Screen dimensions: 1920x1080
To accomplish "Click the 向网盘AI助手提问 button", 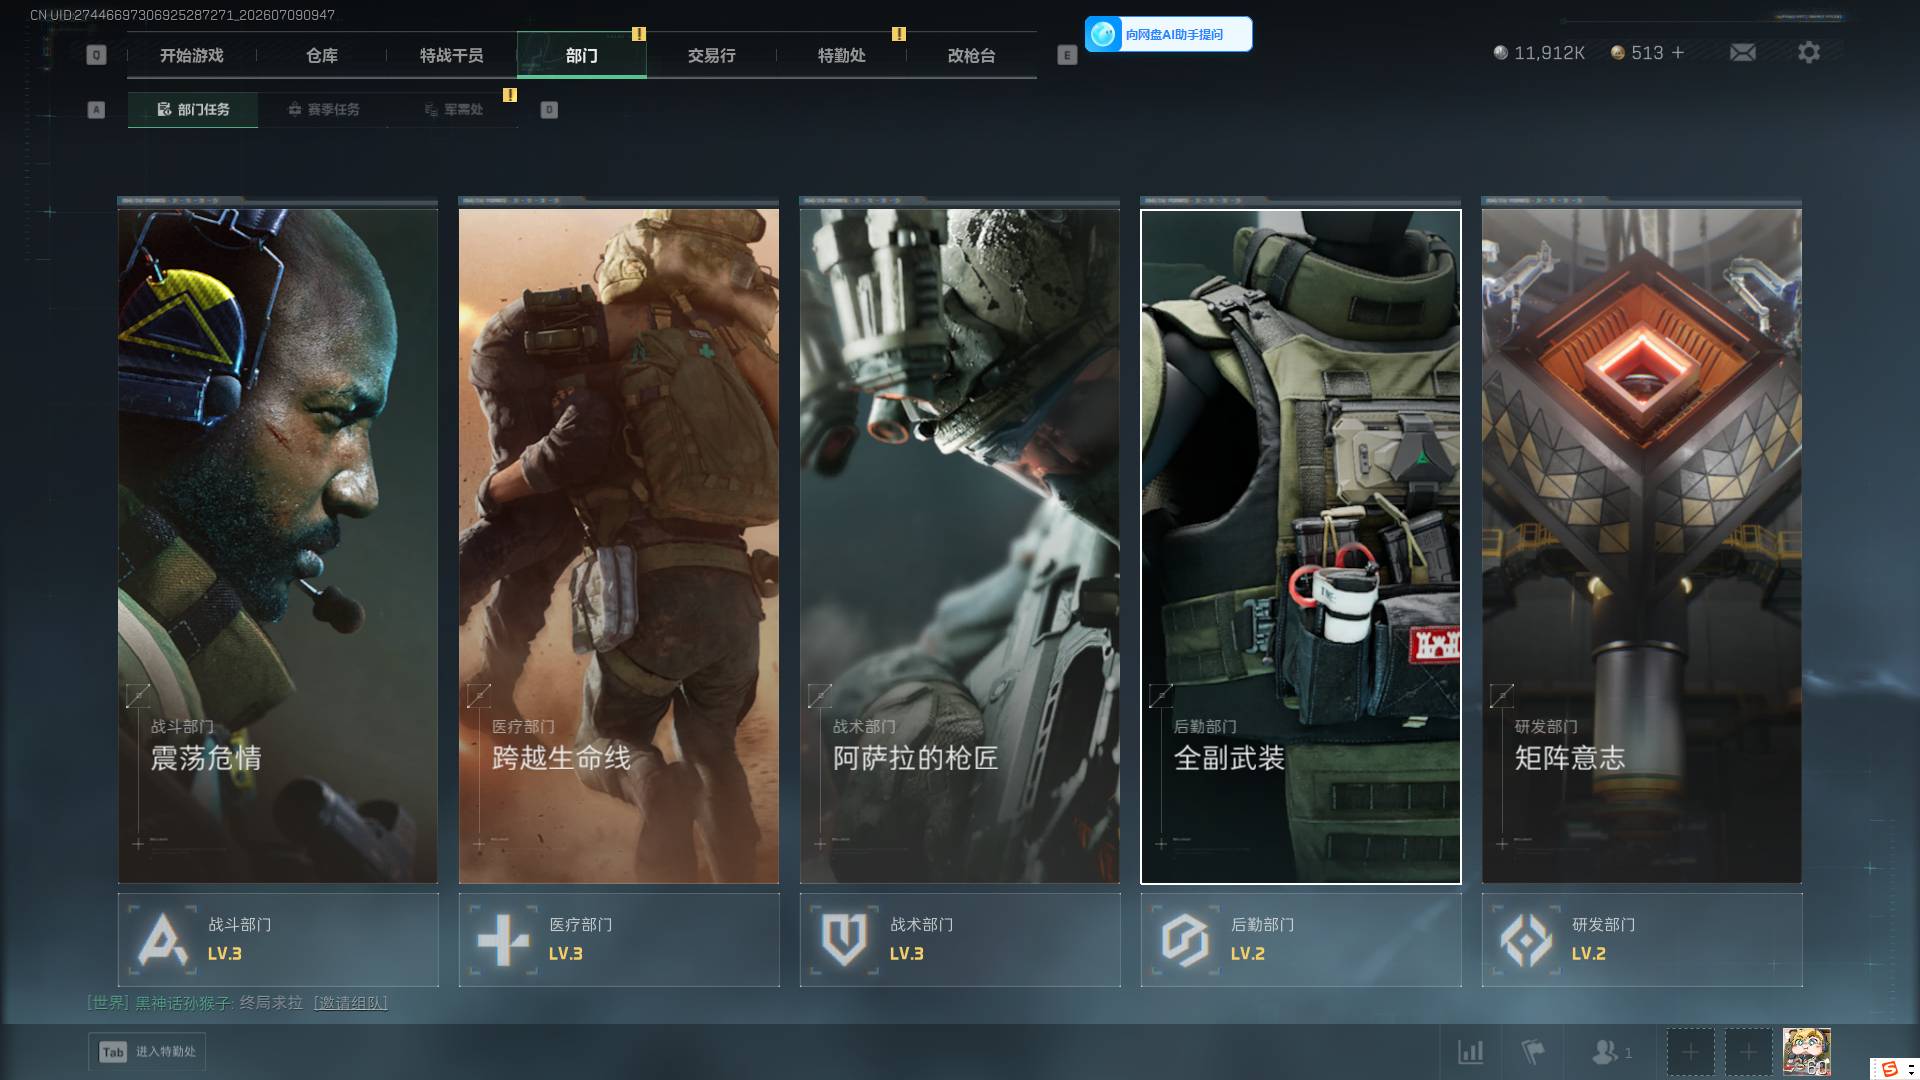I will click(1168, 34).
